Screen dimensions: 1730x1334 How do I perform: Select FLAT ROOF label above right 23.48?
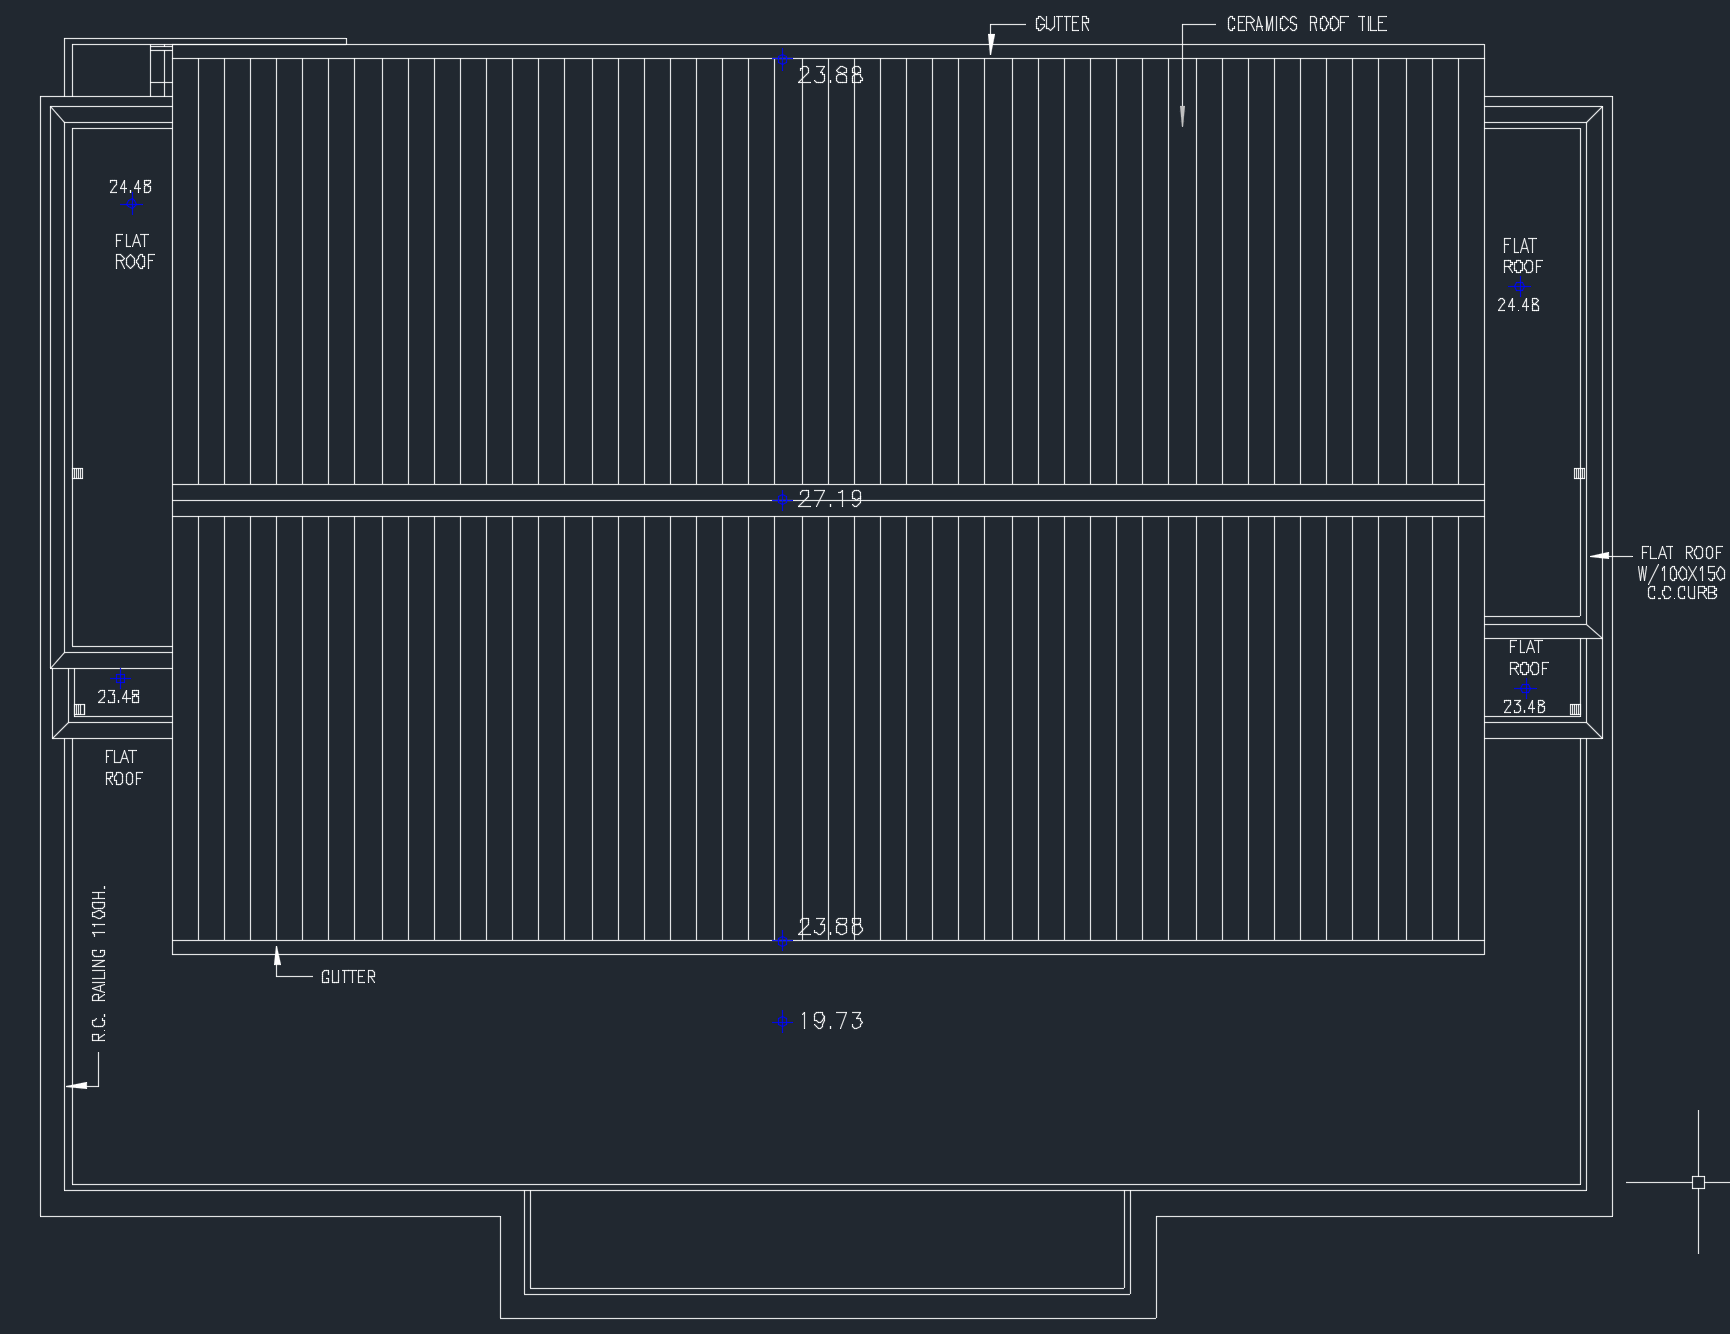tap(1528, 658)
